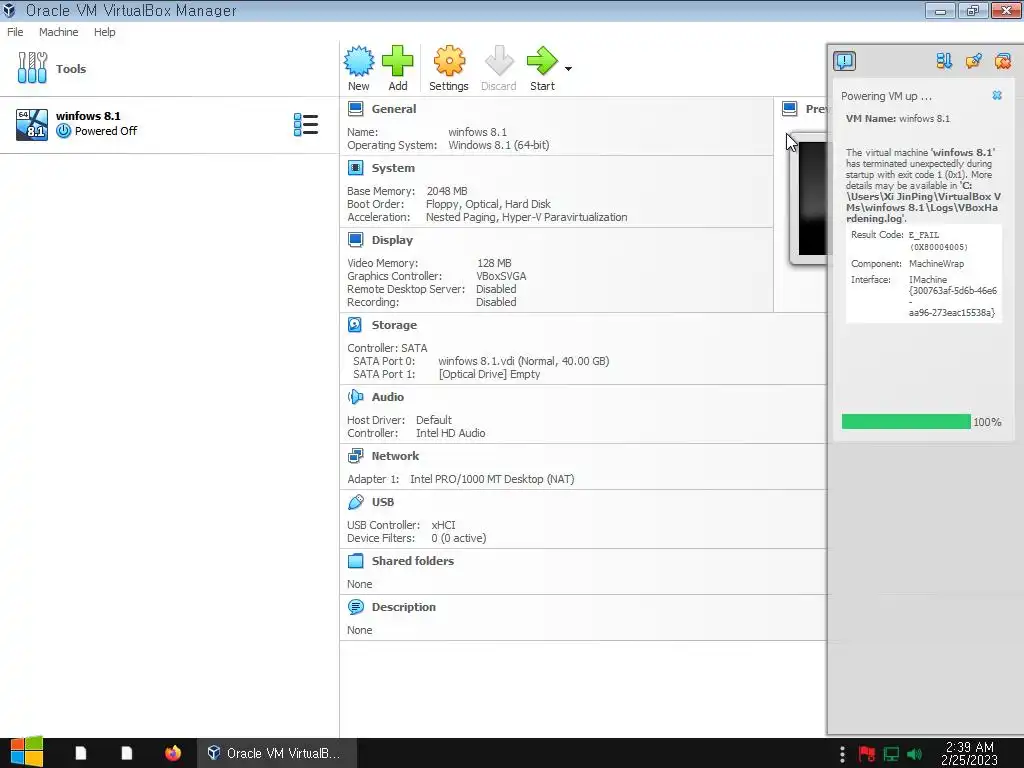The height and width of the screenshot is (768, 1024).
Task: Open the winfows 8.1 machine tools menu icon
Action: [x=306, y=124]
